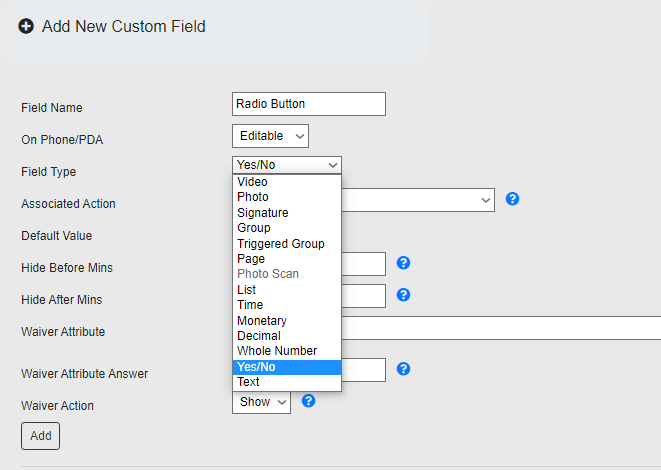Open the On Phone/PDA Editable dropdown

click(270, 135)
